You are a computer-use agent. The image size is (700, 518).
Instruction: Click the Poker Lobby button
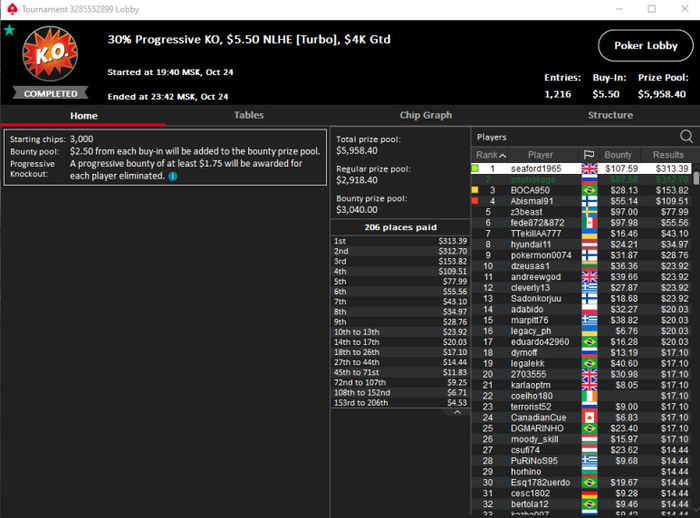[646, 46]
